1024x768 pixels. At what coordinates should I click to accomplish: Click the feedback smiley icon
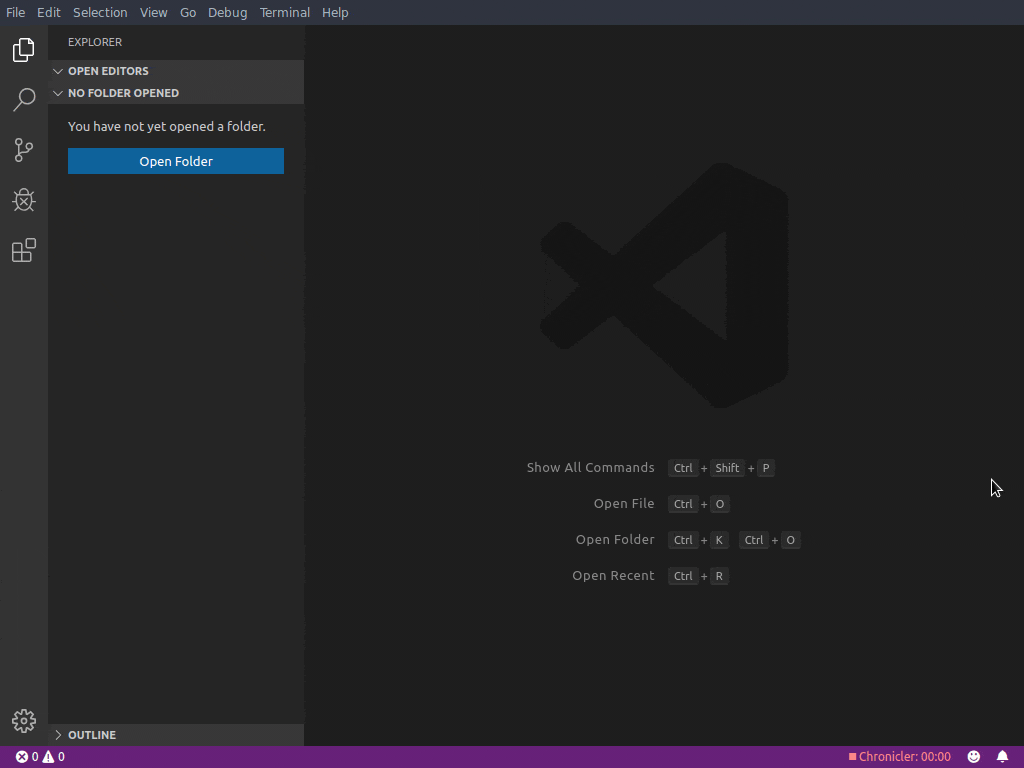(973, 757)
